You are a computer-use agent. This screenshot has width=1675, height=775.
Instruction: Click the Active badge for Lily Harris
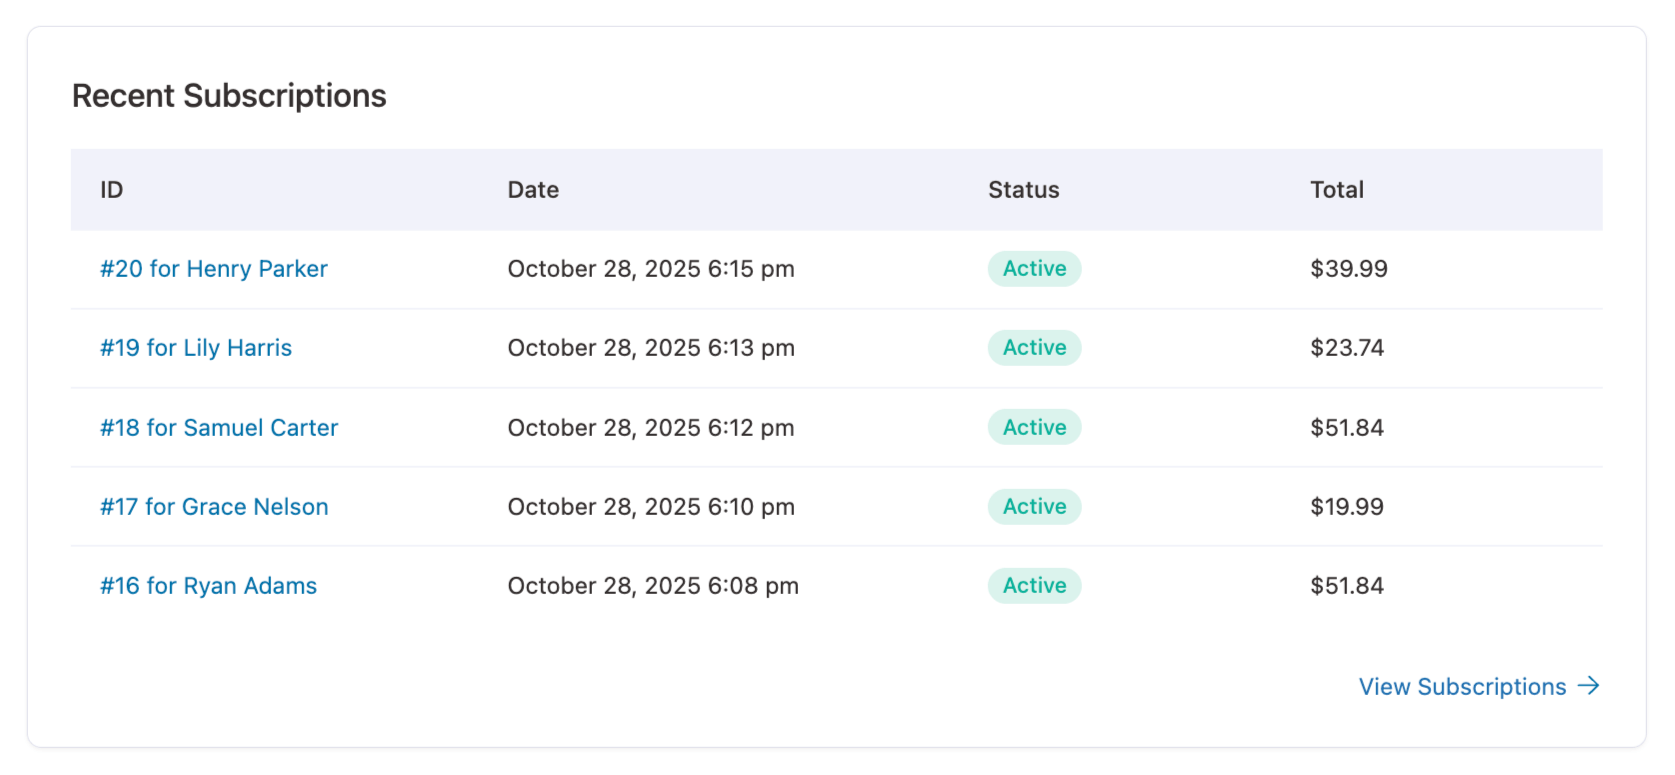(x=1034, y=347)
